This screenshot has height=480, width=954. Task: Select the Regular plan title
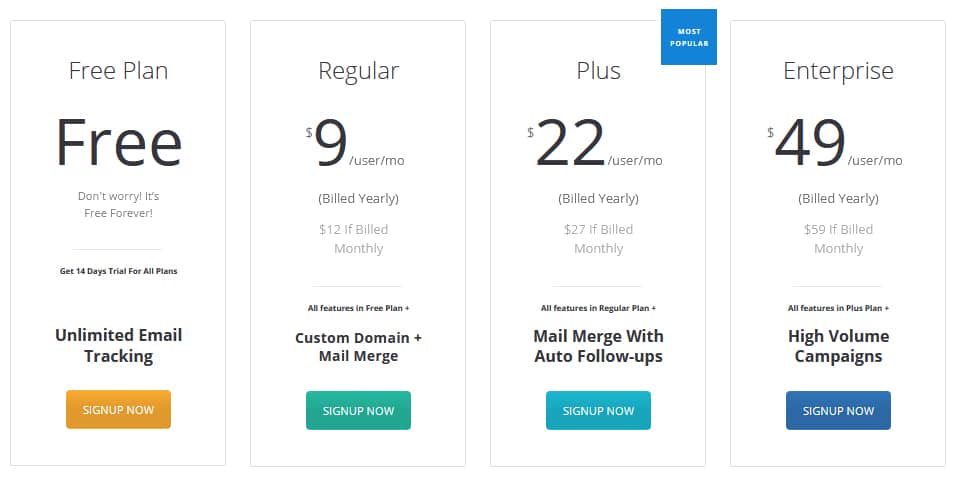coord(358,71)
